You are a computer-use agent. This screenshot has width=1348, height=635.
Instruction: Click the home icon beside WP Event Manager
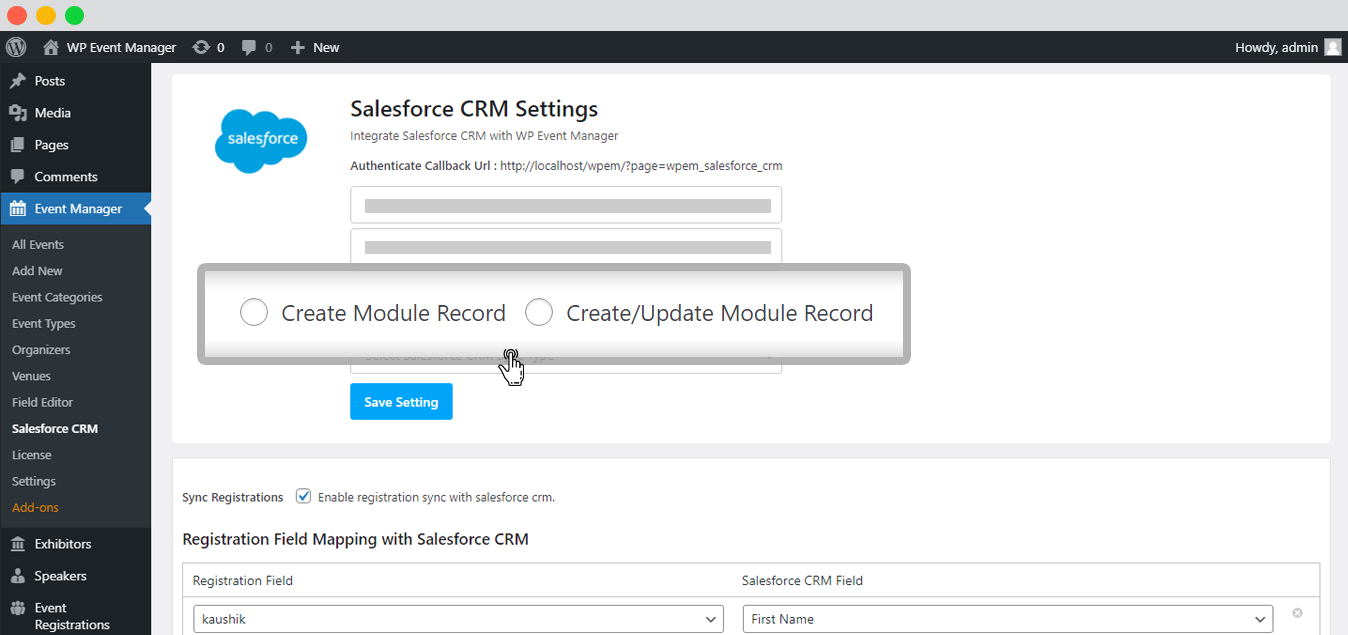click(51, 47)
